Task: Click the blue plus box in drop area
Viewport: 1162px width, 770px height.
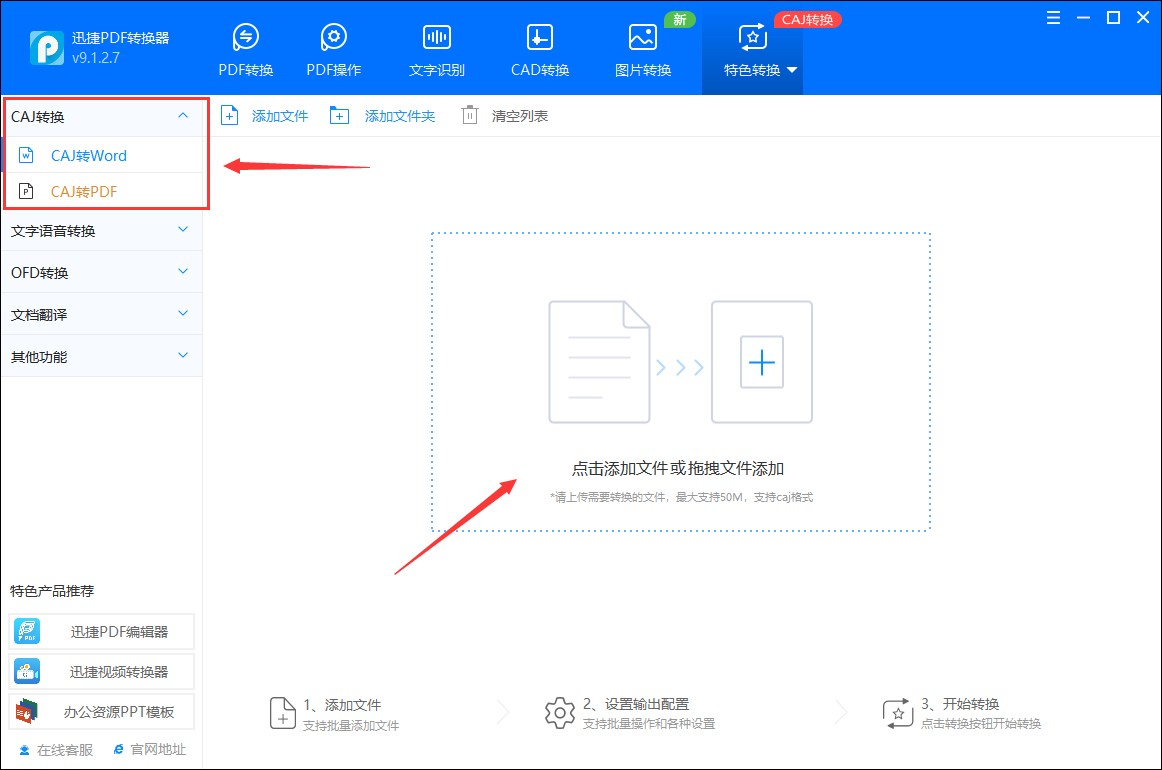Action: click(x=762, y=362)
